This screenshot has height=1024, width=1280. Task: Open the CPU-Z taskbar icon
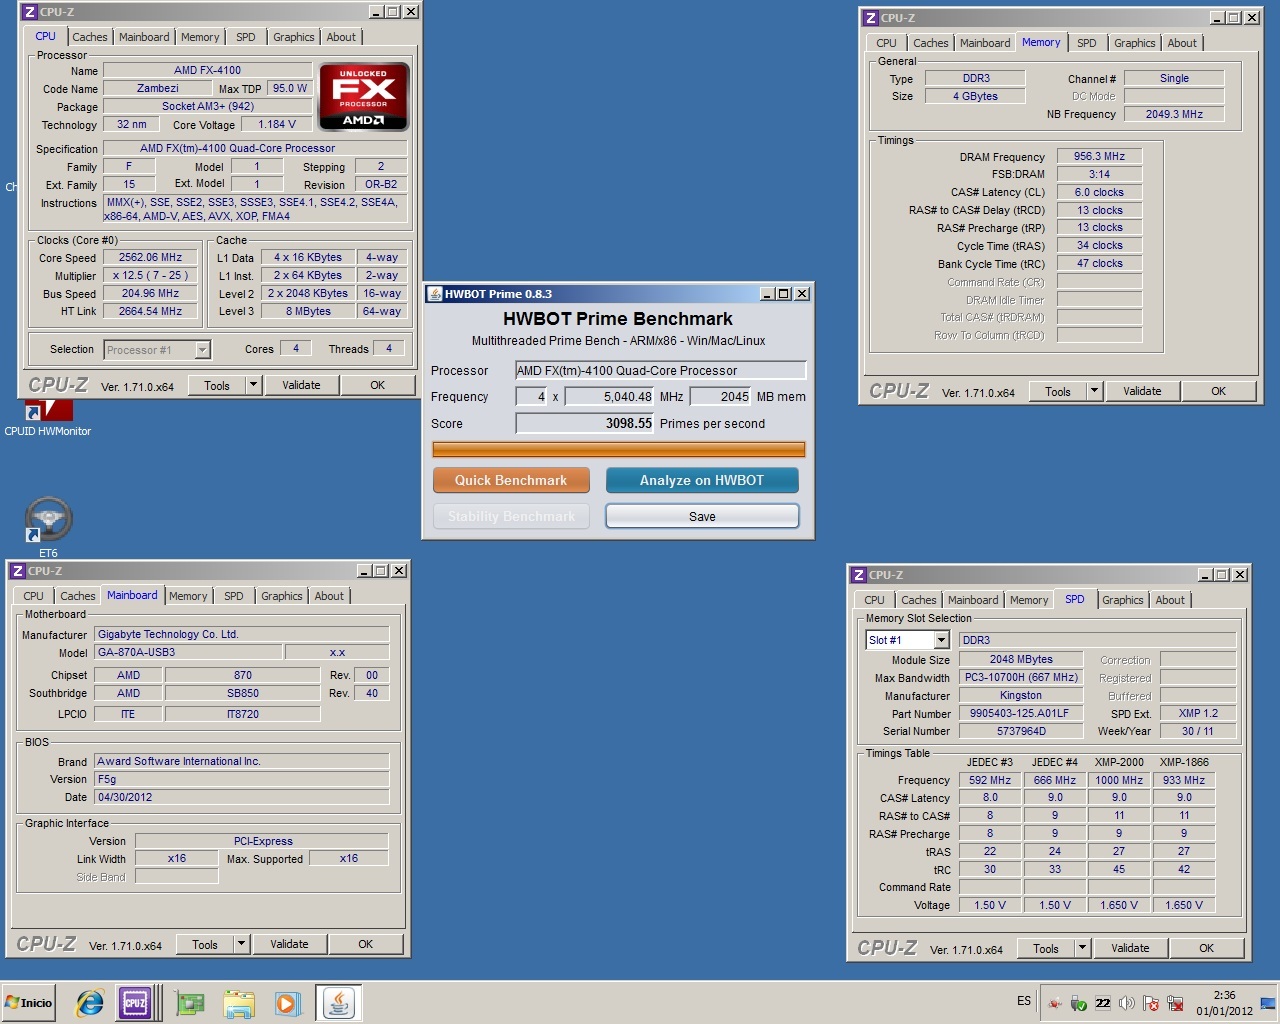[x=135, y=1003]
